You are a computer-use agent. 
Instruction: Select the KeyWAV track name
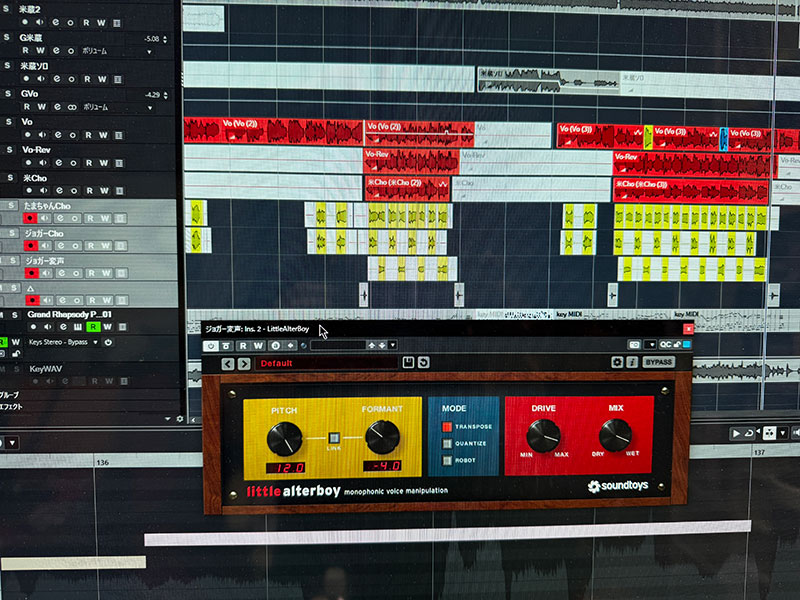click(45, 369)
